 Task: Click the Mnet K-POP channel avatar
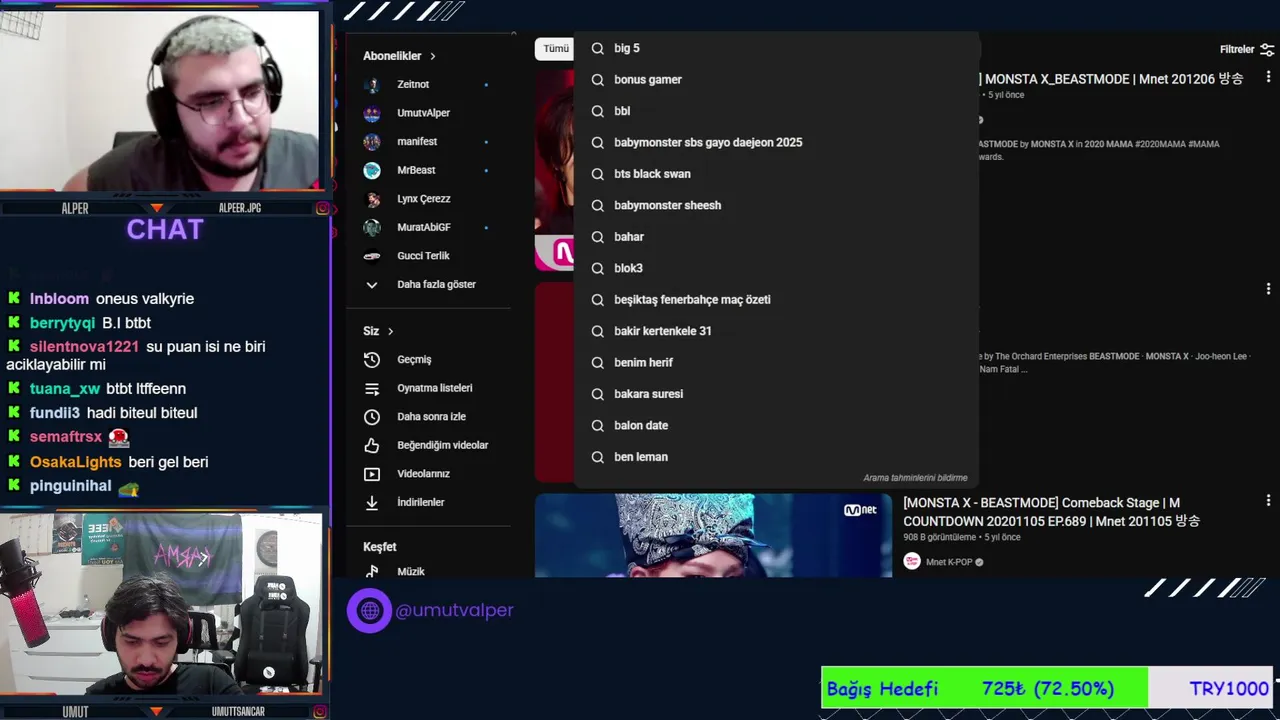(912, 562)
